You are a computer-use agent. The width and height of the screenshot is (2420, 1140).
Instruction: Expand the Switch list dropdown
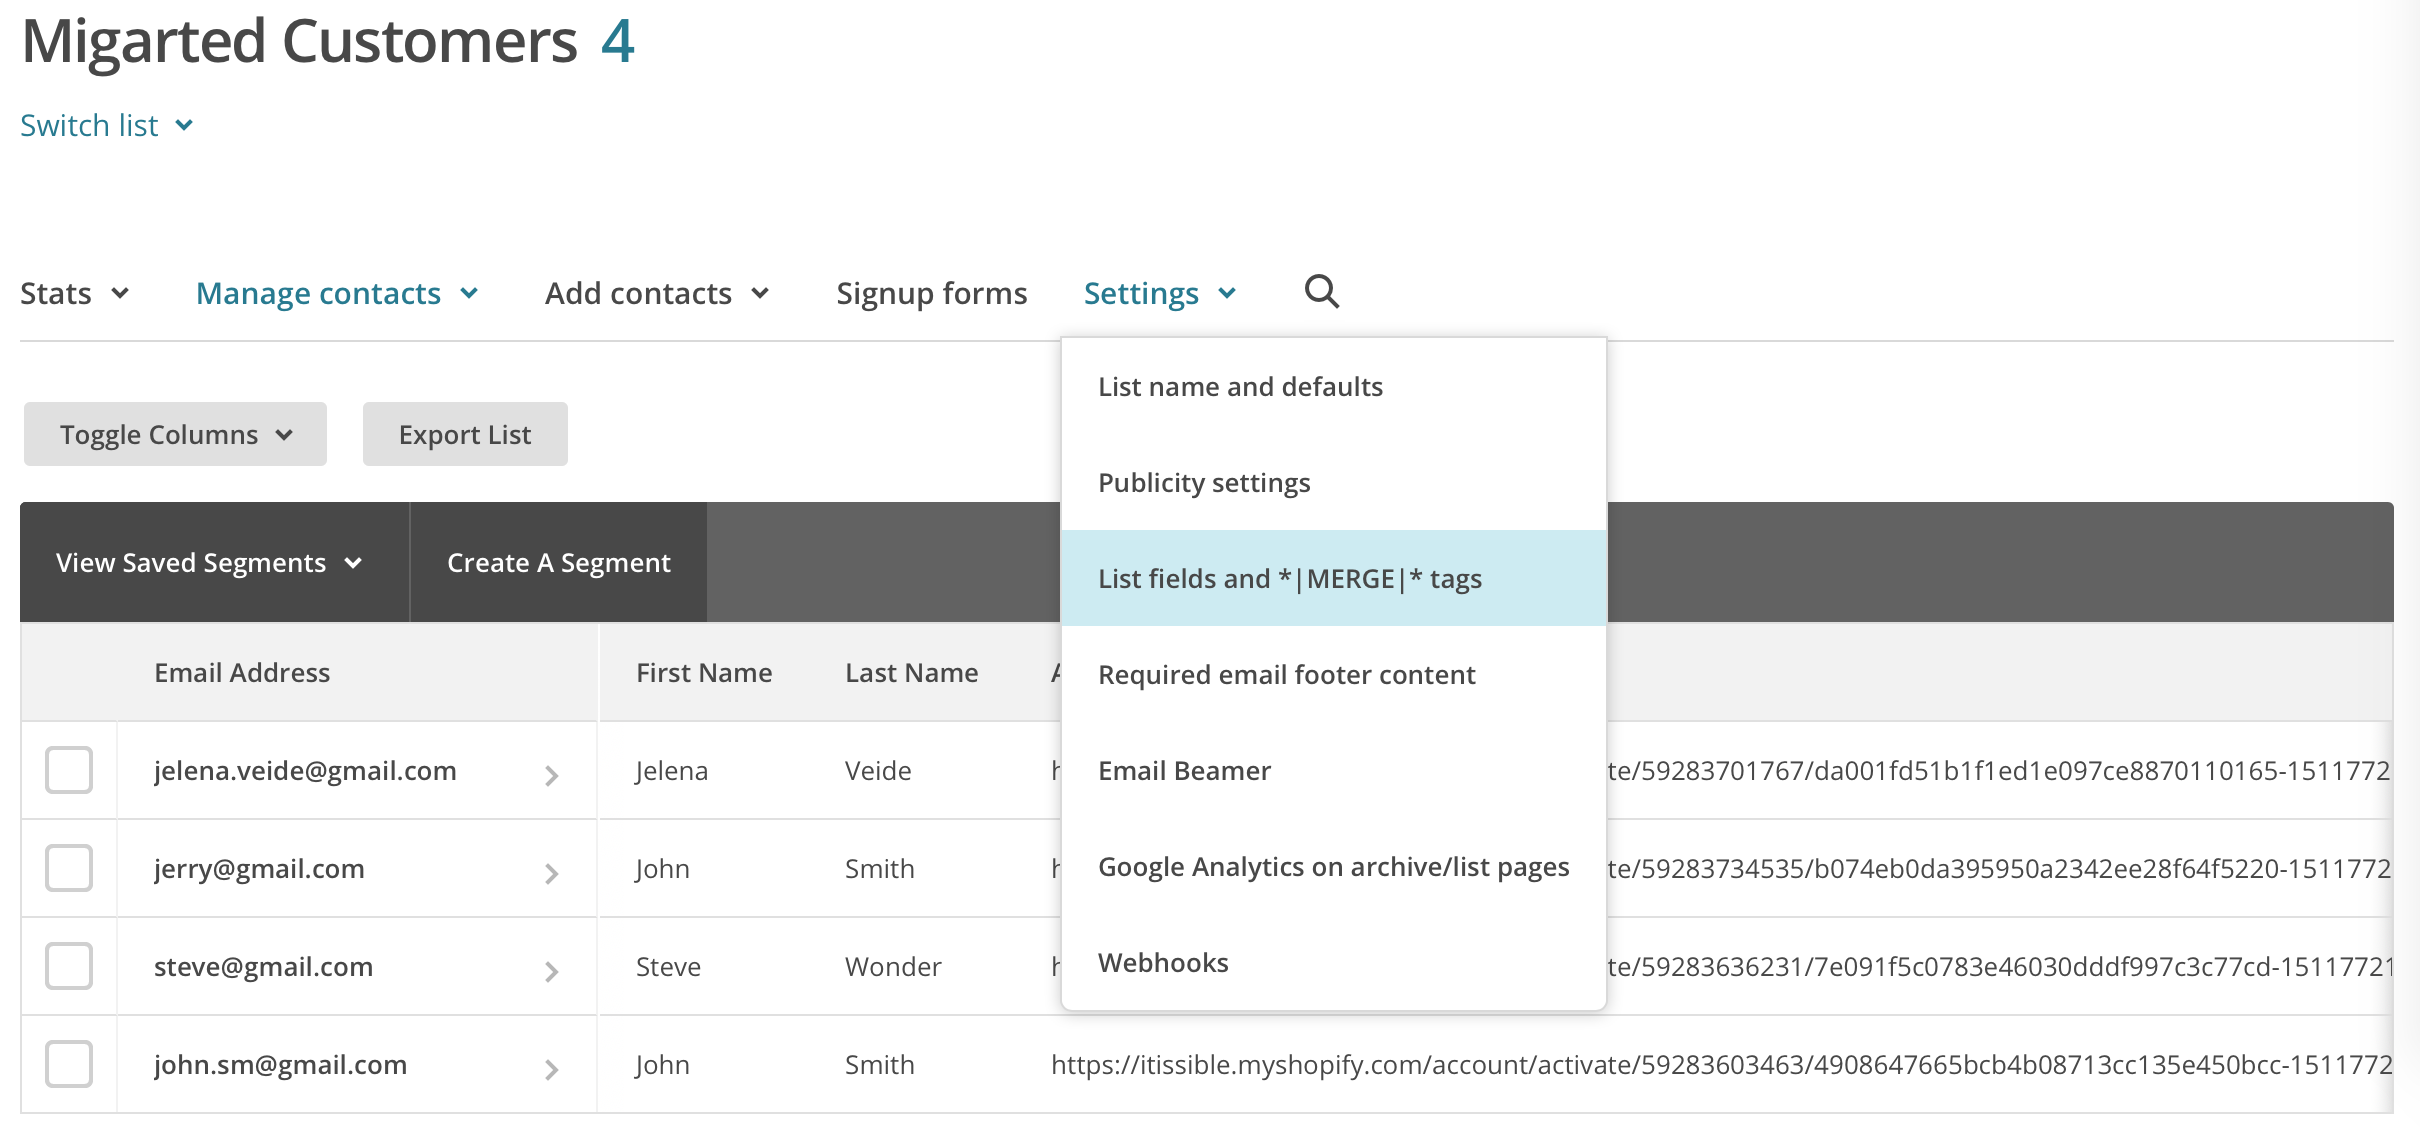coord(106,126)
